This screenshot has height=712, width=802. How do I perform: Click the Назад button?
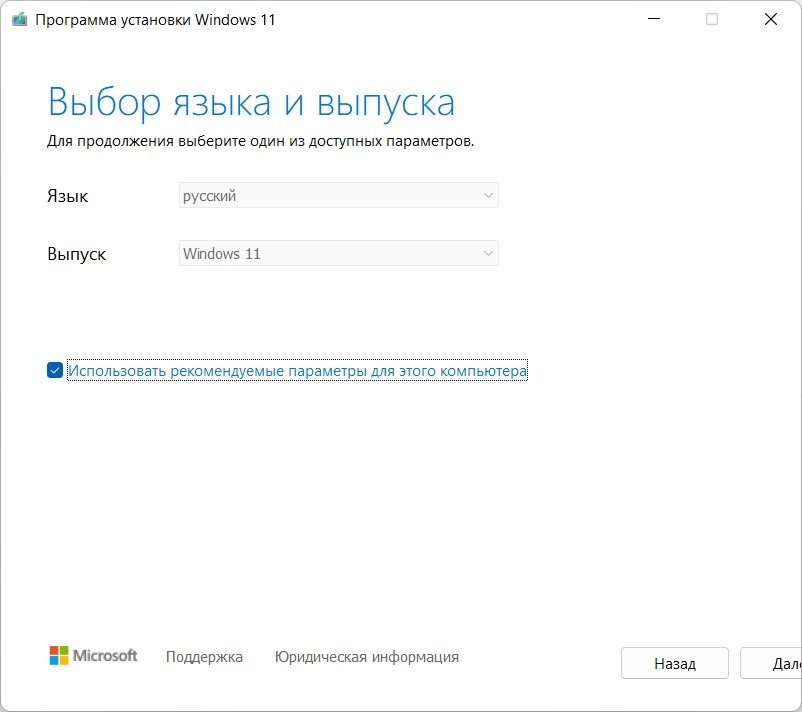coord(675,663)
